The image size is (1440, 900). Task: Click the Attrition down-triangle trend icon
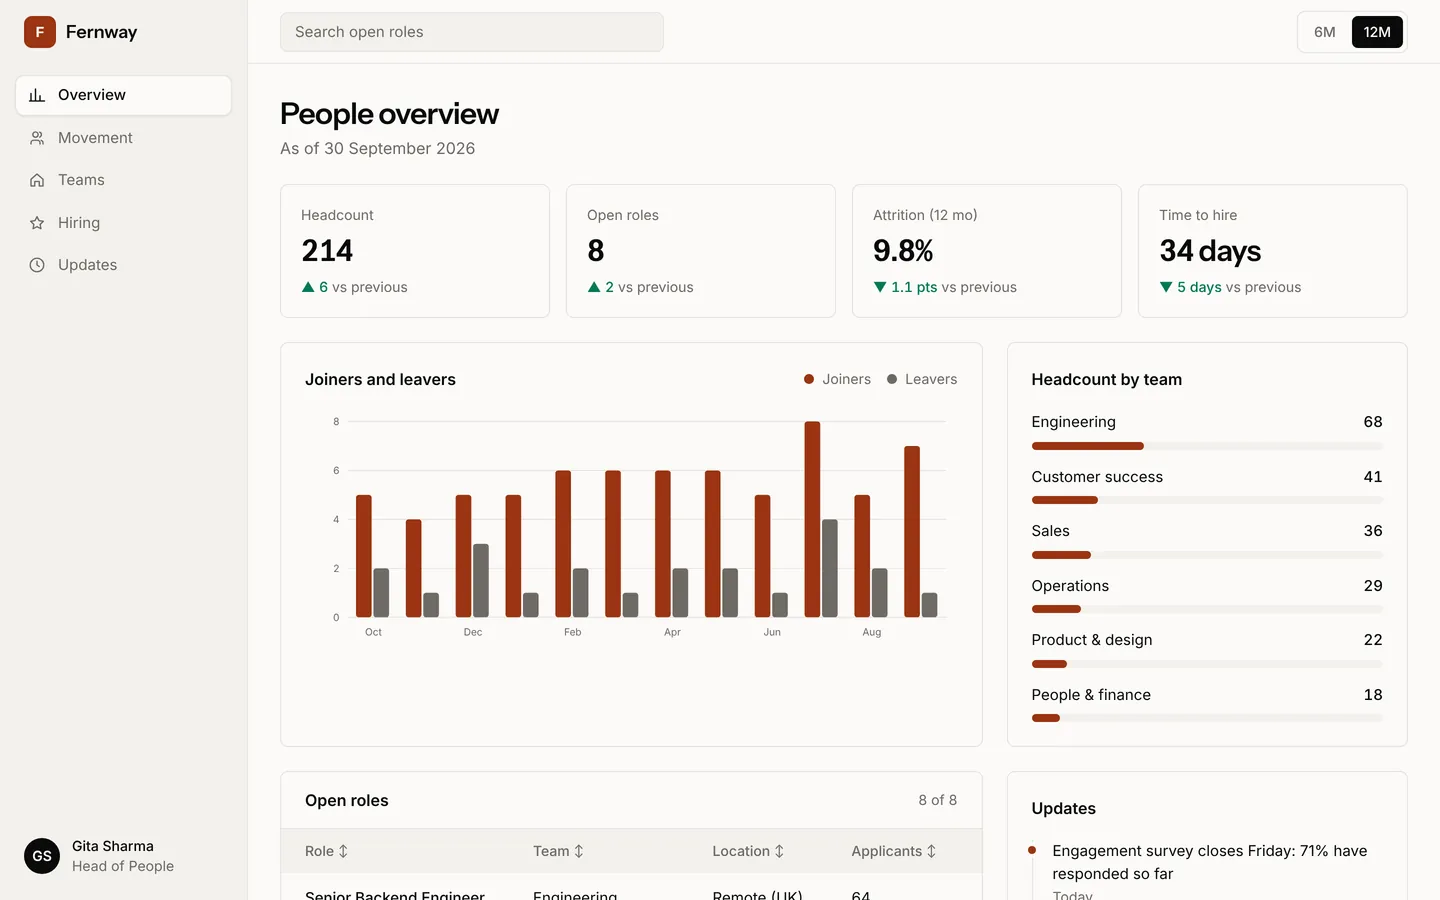(x=880, y=287)
